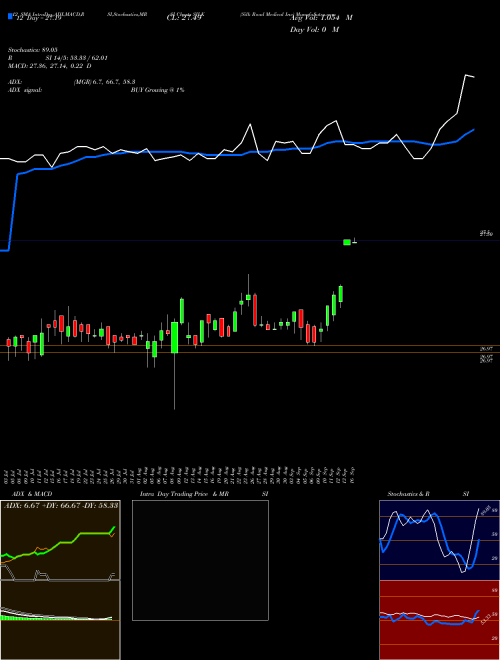
Task: Click the latest green candle at the blue price line
Action: (x=347, y=242)
